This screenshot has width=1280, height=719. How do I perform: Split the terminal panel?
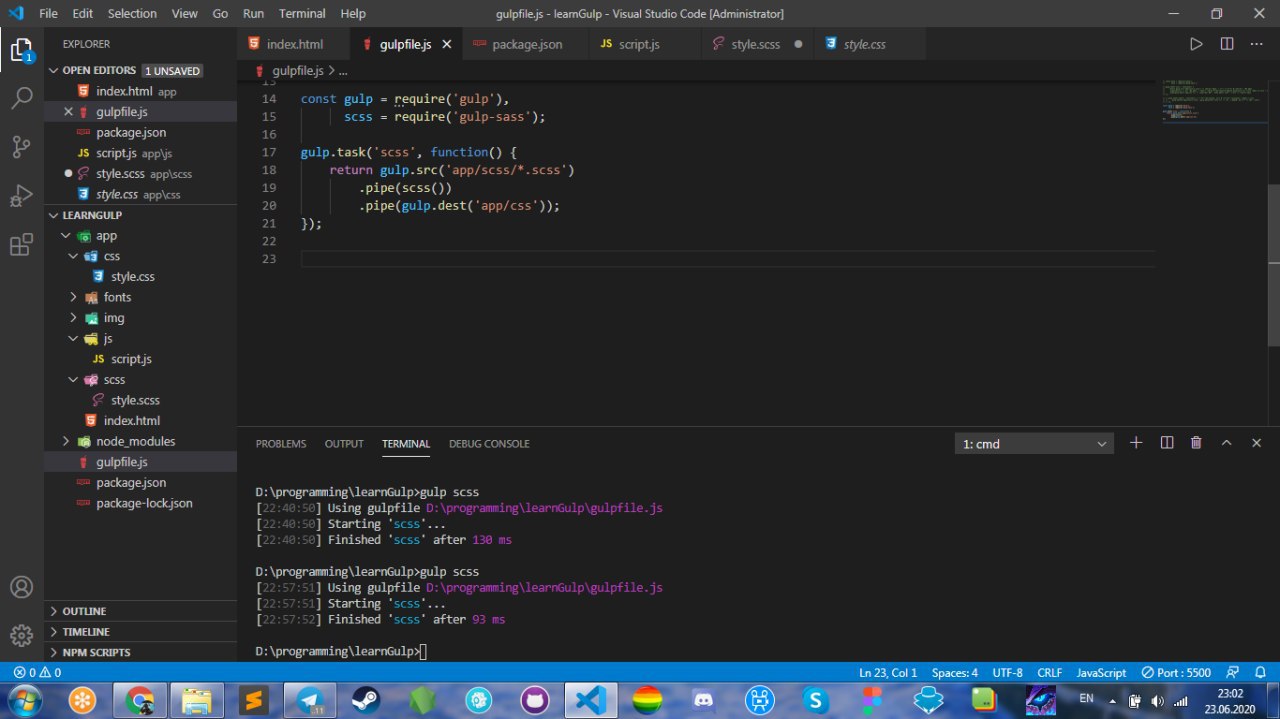click(x=1166, y=443)
